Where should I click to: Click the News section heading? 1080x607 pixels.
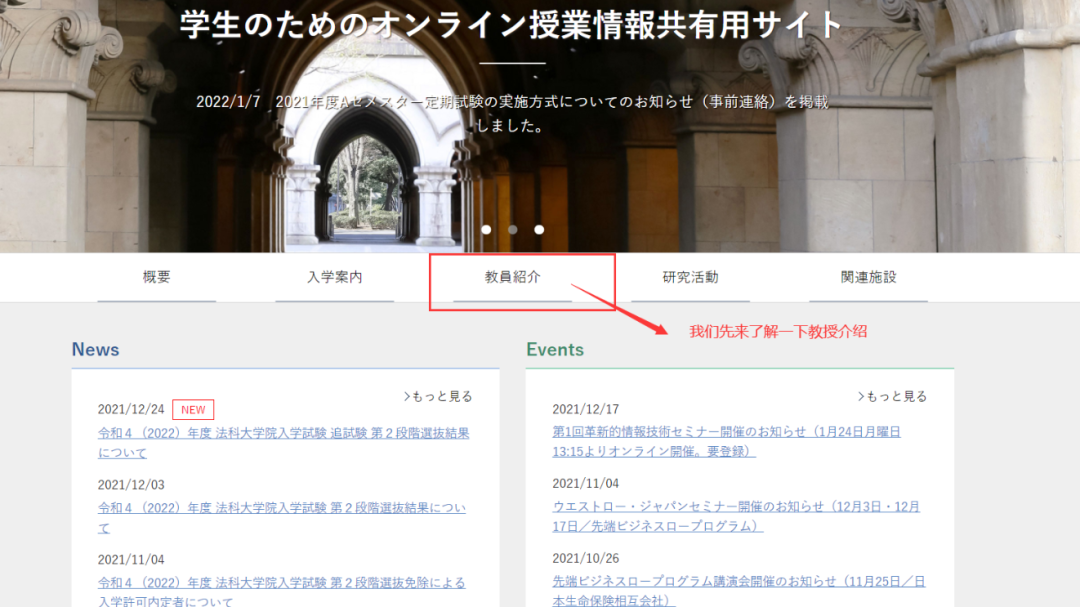coord(96,349)
